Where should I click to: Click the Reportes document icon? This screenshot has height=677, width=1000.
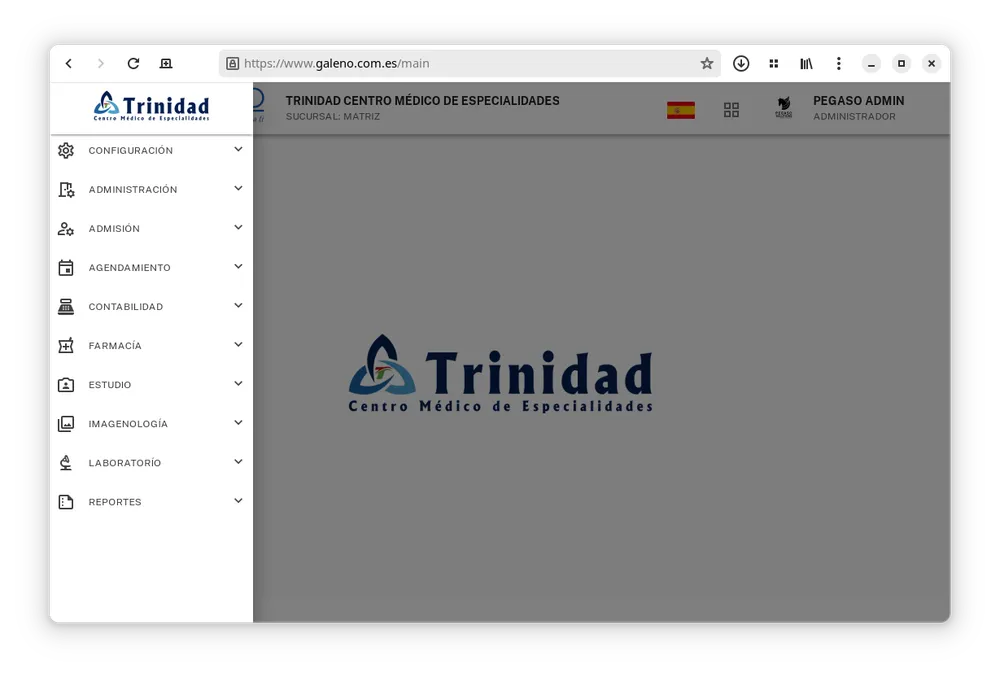pyautogui.click(x=66, y=502)
